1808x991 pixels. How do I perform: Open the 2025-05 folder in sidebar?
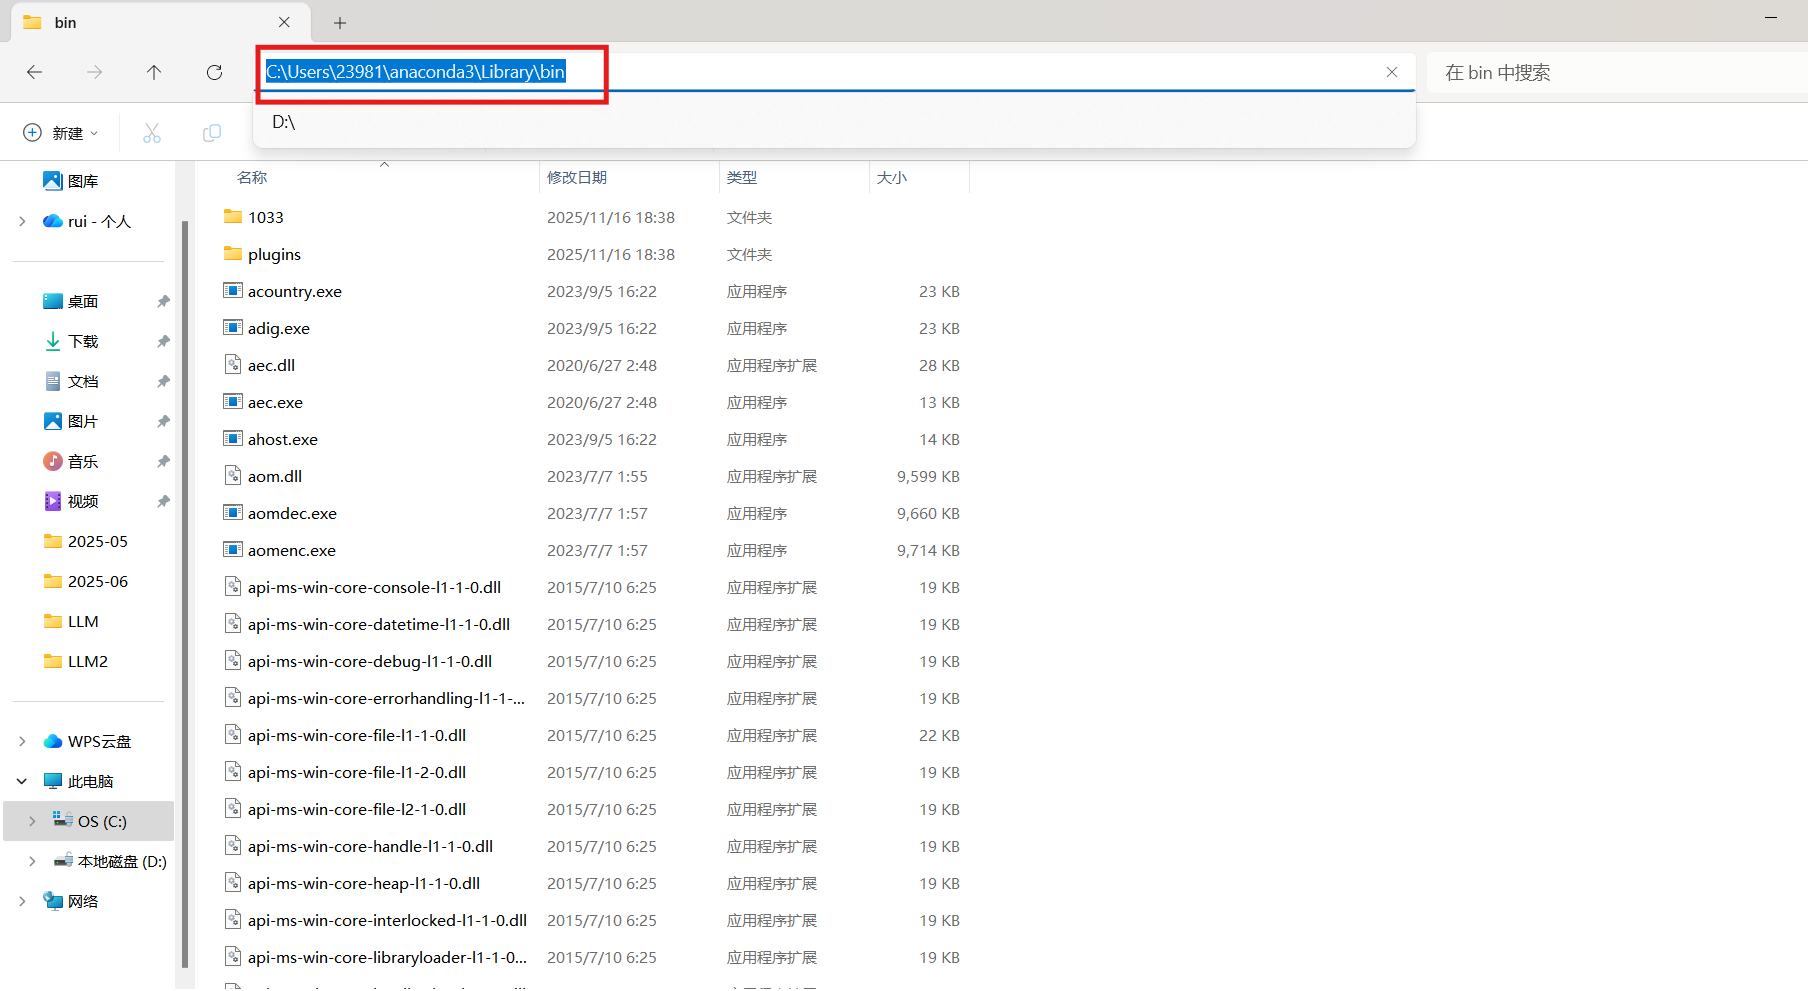86,541
